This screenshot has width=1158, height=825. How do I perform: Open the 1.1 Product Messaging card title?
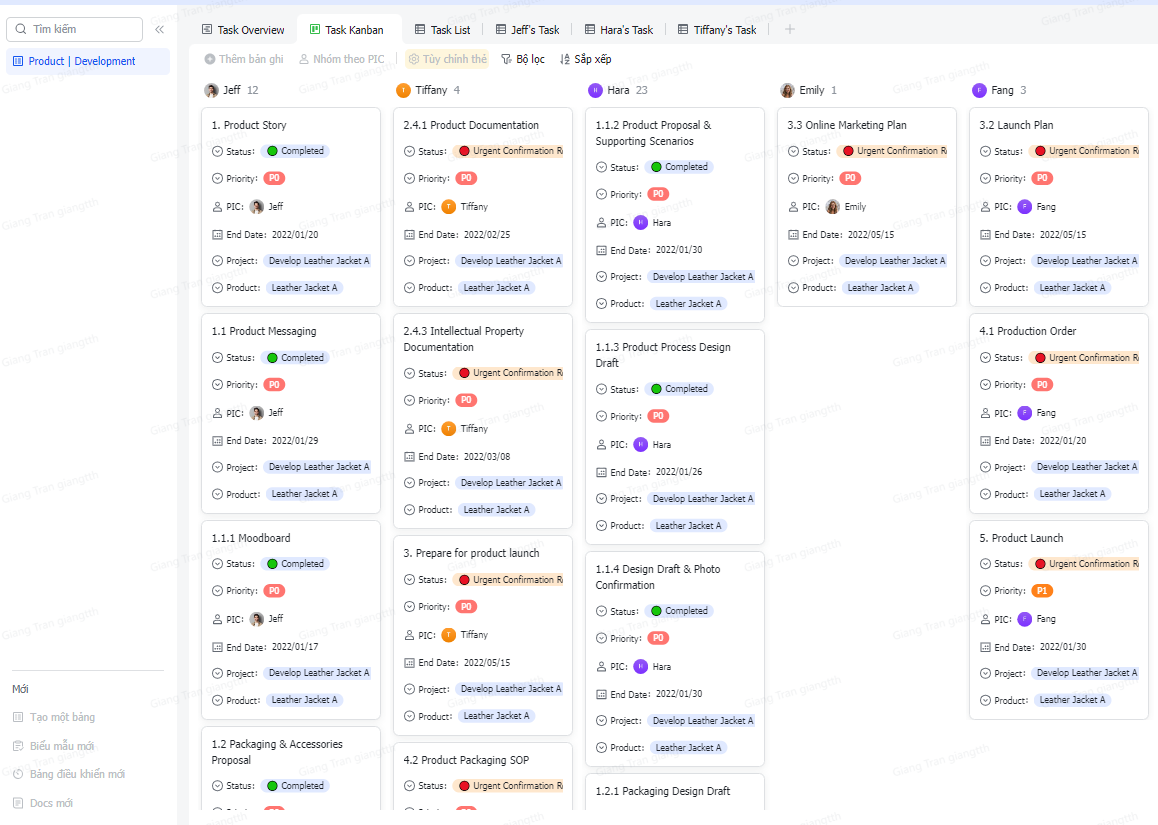pos(264,332)
